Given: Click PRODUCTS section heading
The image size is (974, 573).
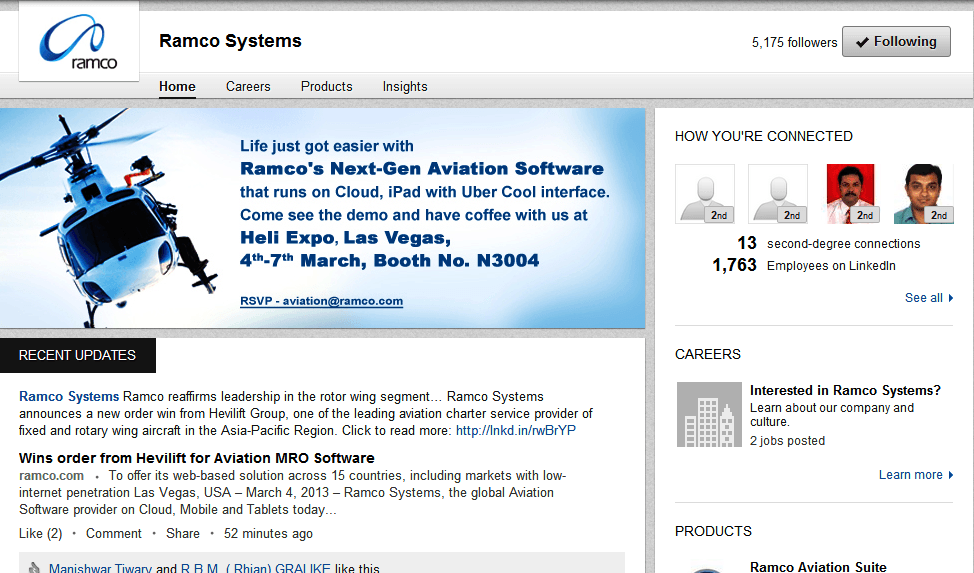Looking at the screenshot, I should coord(713,531).
